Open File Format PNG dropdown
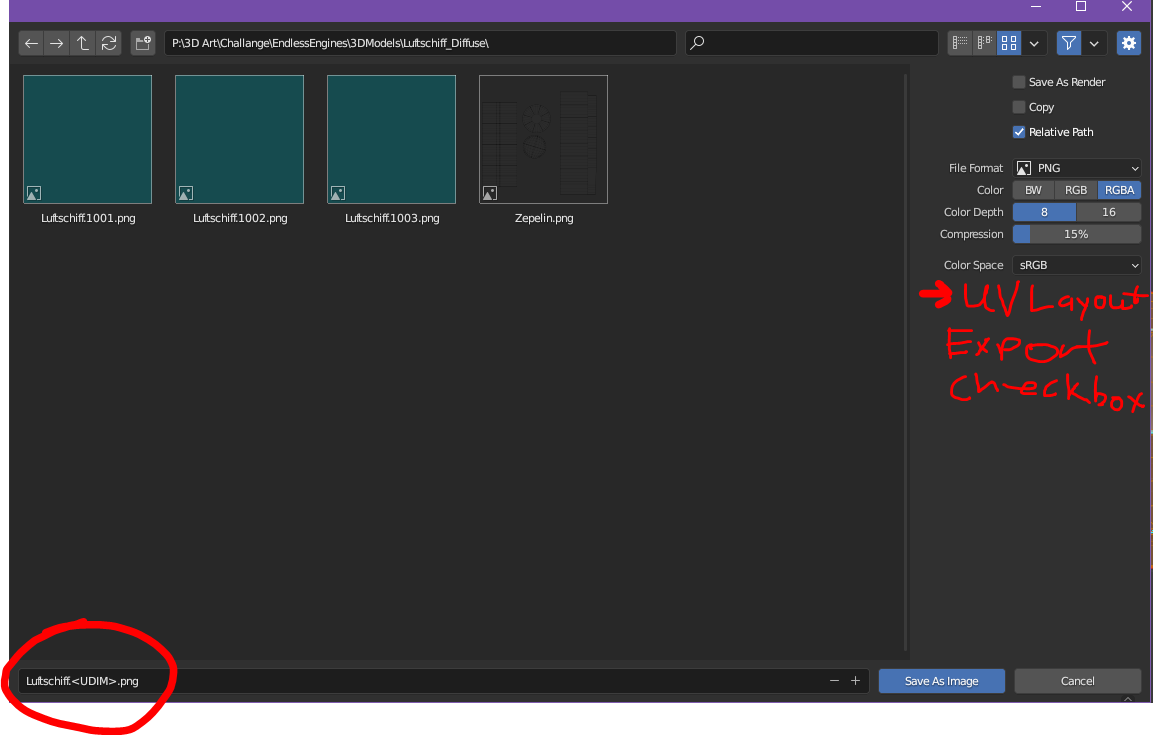This screenshot has width=1153, height=735. point(1077,168)
